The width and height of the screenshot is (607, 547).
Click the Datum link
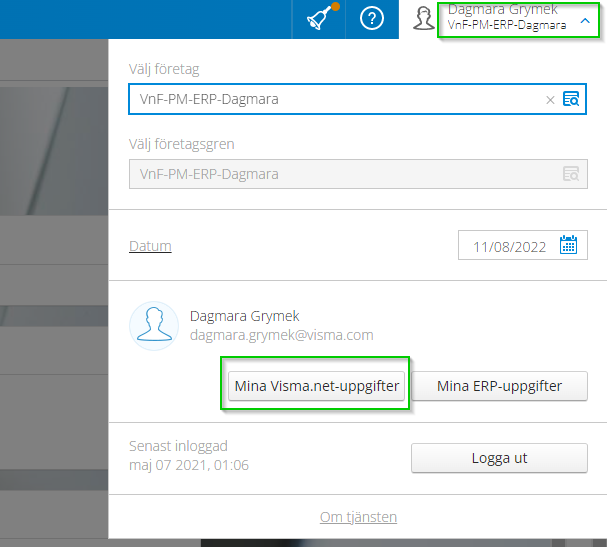point(150,246)
